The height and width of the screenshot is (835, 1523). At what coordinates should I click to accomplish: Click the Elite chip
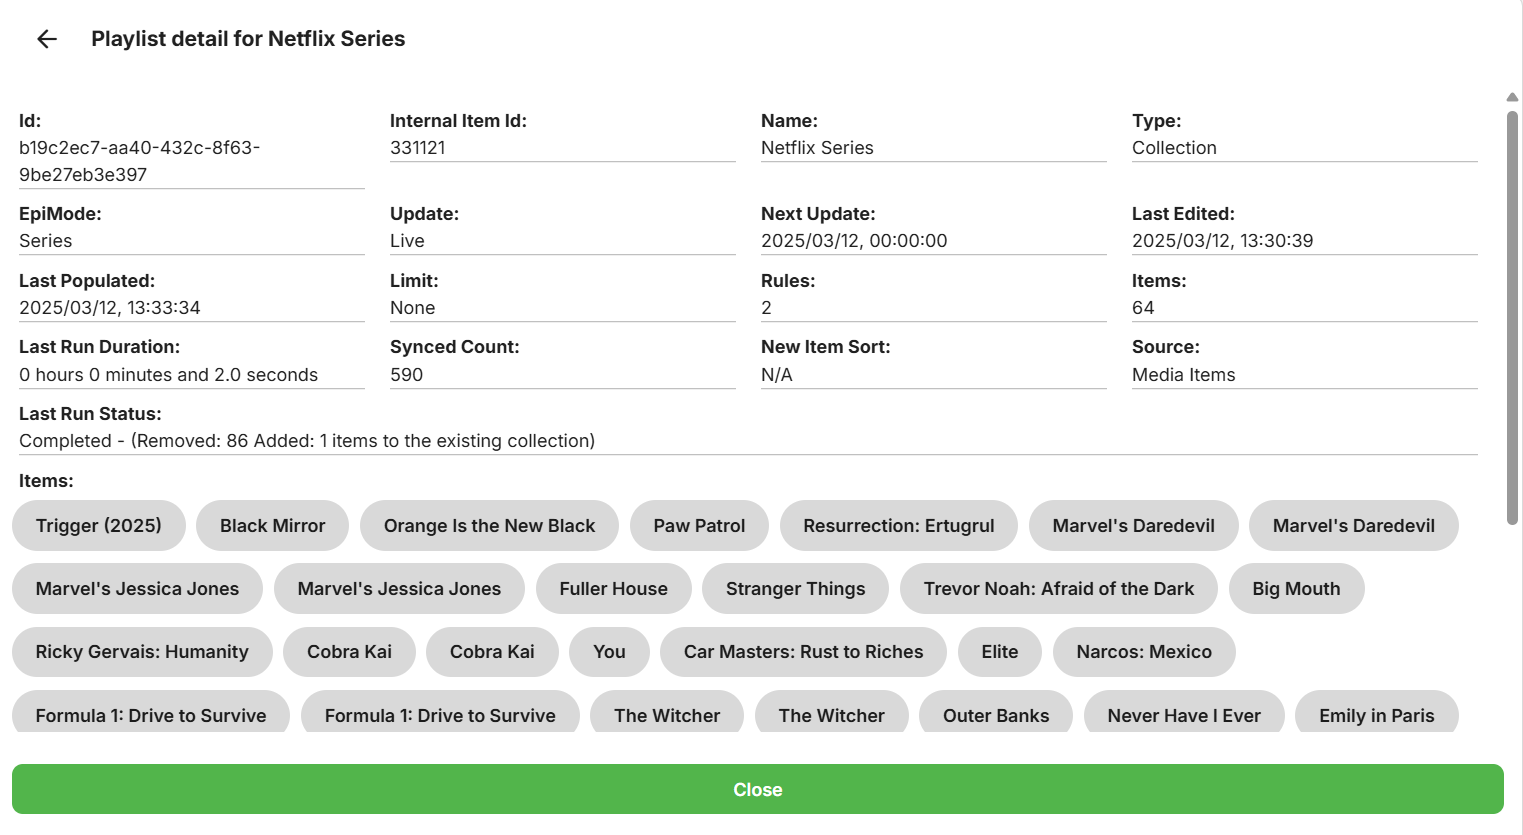999,652
